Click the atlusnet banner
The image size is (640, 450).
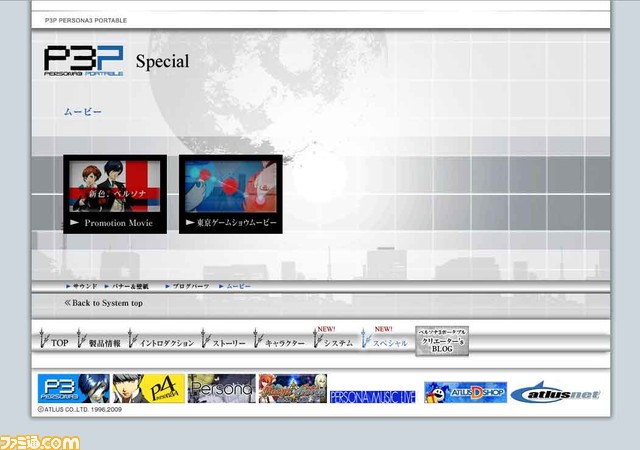pos(555,393)
